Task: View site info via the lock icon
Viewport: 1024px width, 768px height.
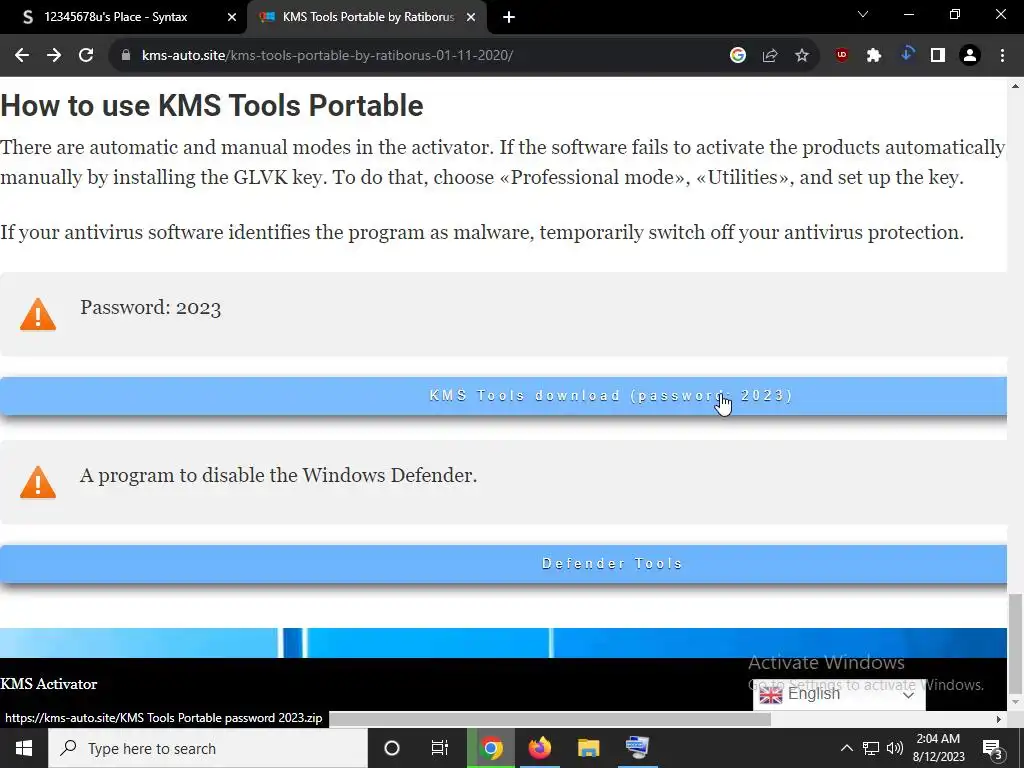Action: (125, 56)
